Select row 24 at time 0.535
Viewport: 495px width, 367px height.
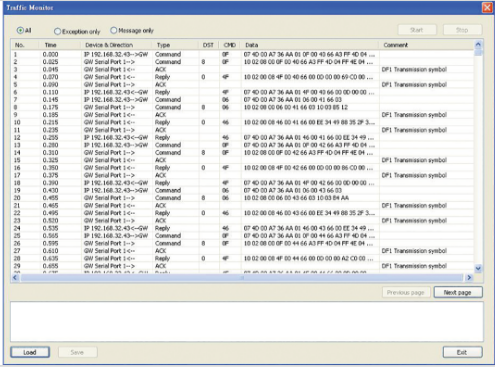pos(243,228)
